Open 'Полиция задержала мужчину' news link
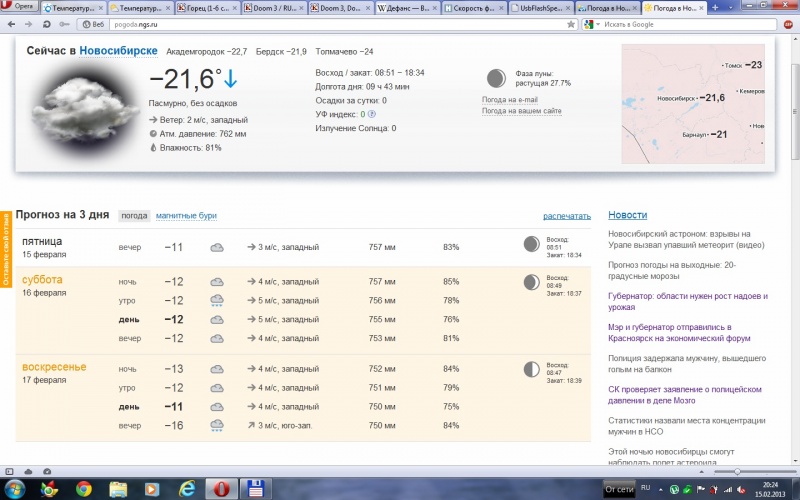Viewport: 800px width, 500px height. 687,364
